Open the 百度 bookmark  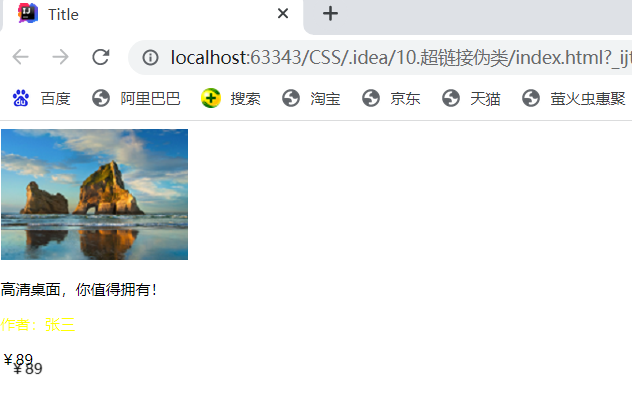pyautogui.click(x=42, y=98)
